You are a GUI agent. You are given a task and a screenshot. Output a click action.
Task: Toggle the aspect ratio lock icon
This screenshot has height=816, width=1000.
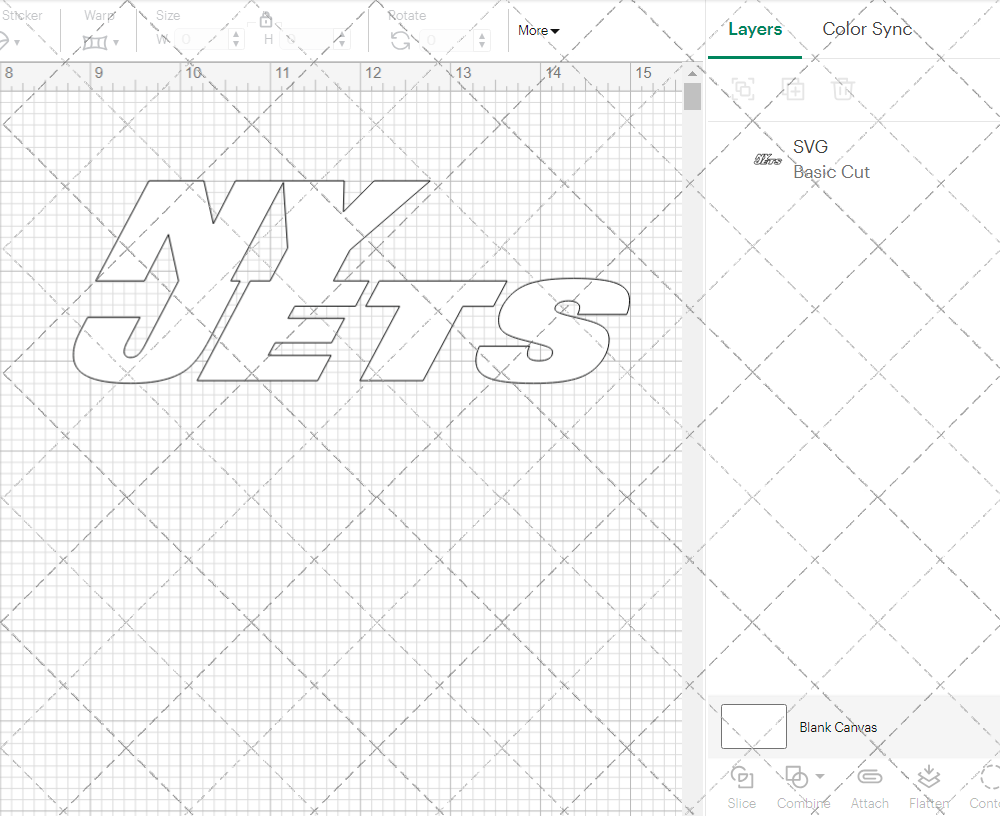[265, 19]
